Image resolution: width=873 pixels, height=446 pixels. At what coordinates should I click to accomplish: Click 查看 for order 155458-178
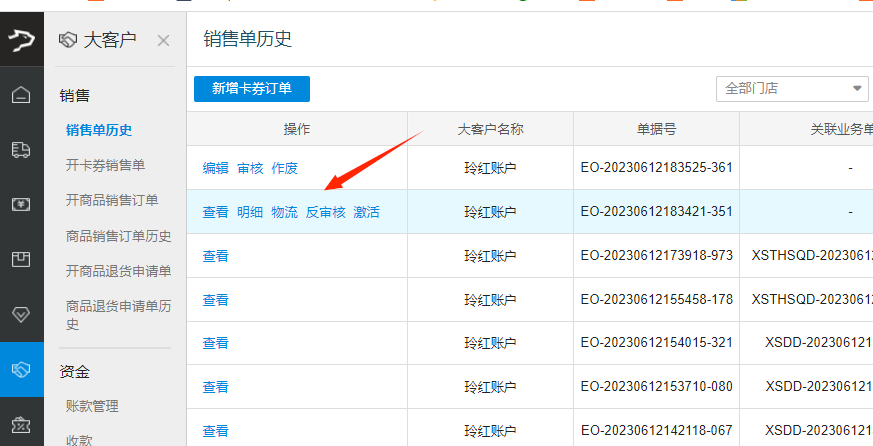click(215, 300)
